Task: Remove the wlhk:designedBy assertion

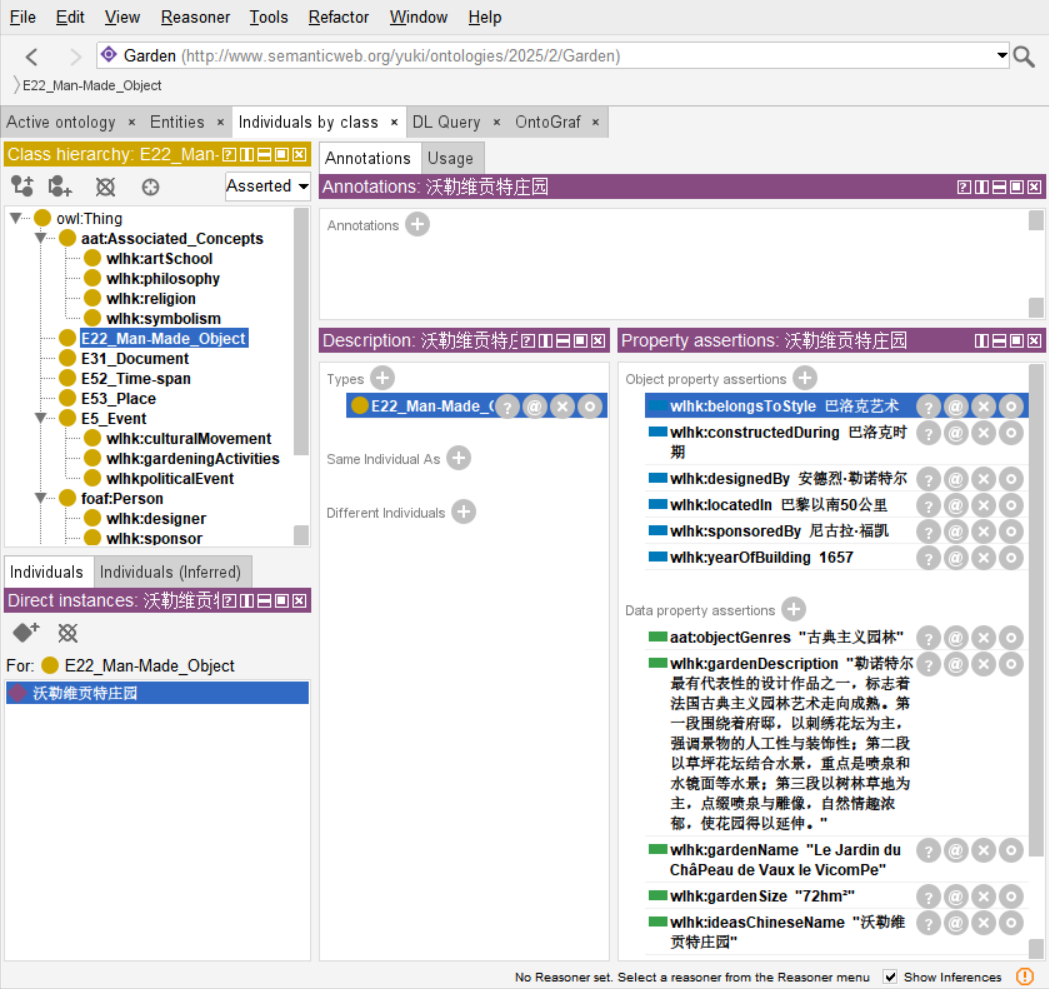Action: [x=983, y=479]
